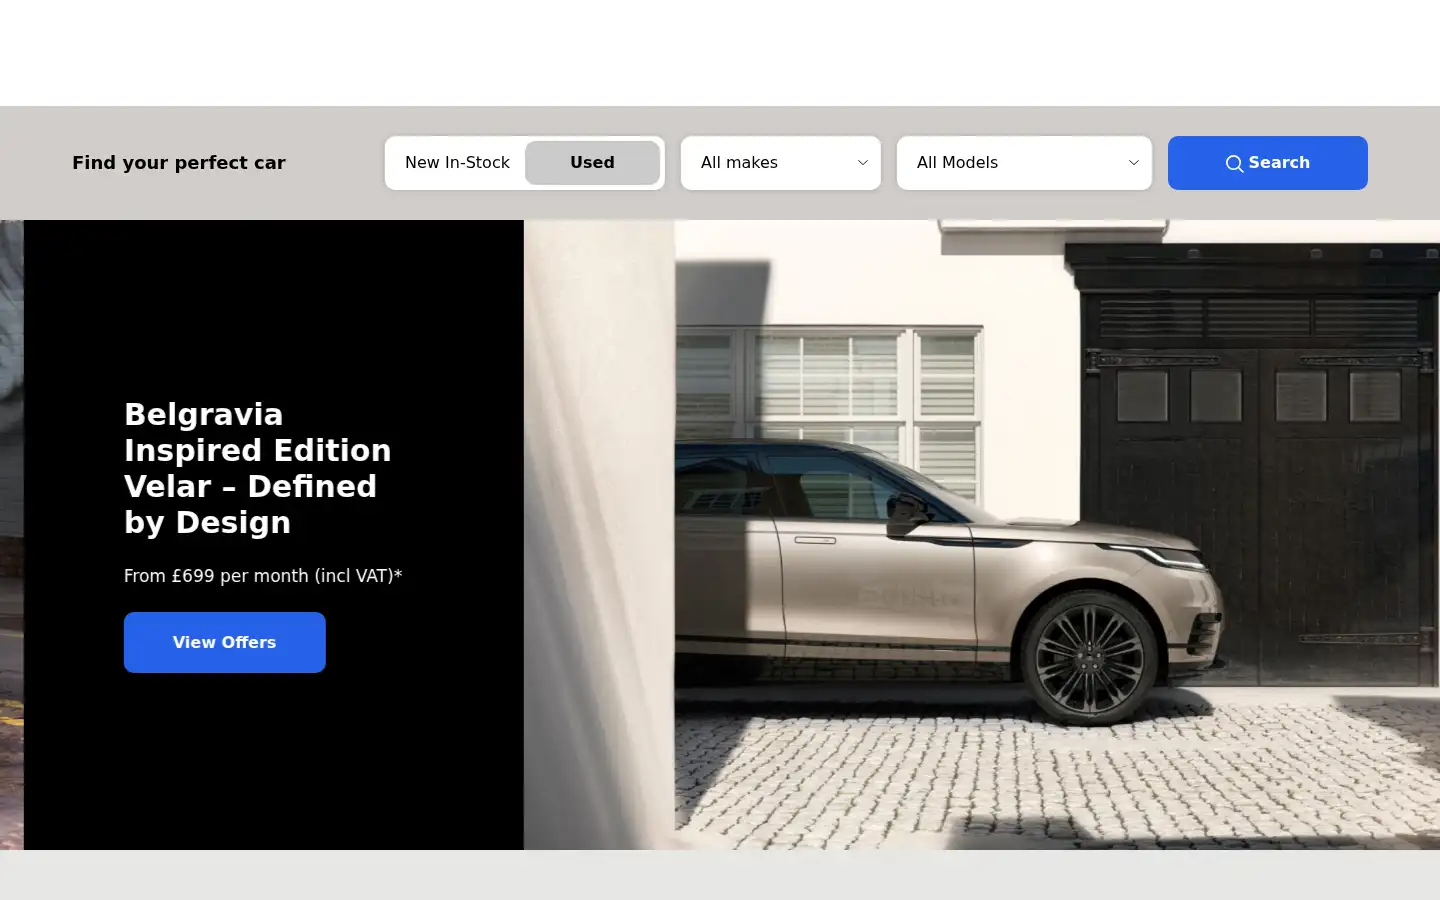This screenshot has height=900, width=1440.
Task: Select the Used option
Action: pyautogui.click(x=592, y=163)
